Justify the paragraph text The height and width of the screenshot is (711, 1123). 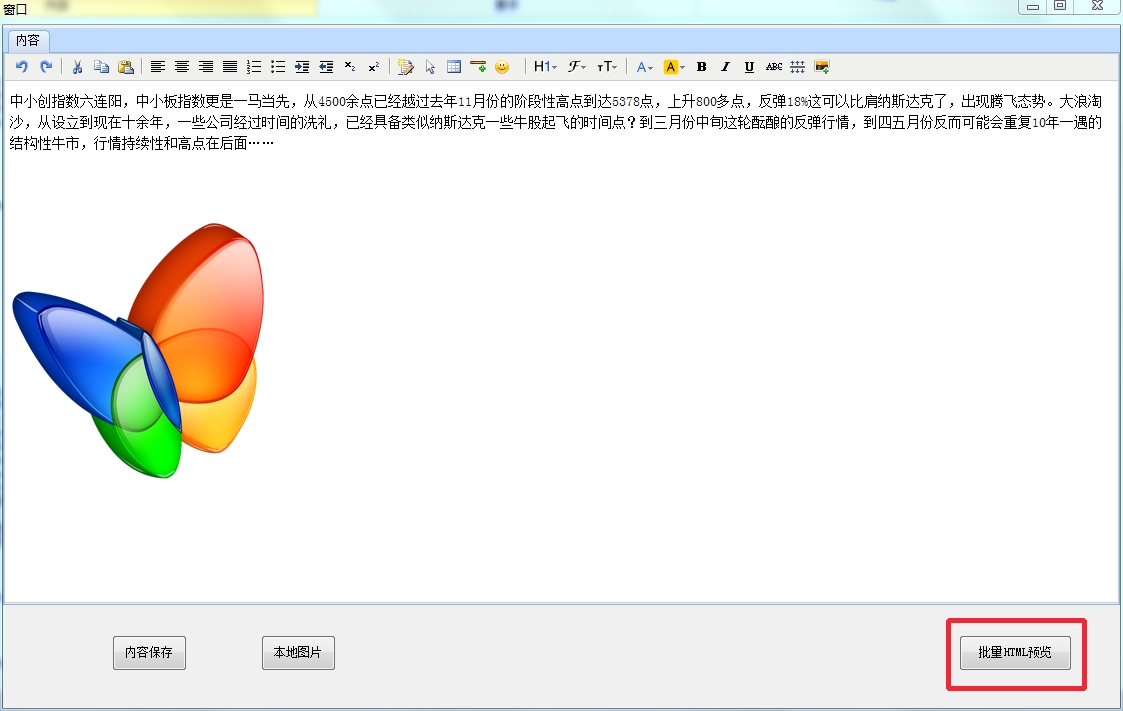(230, 67)
